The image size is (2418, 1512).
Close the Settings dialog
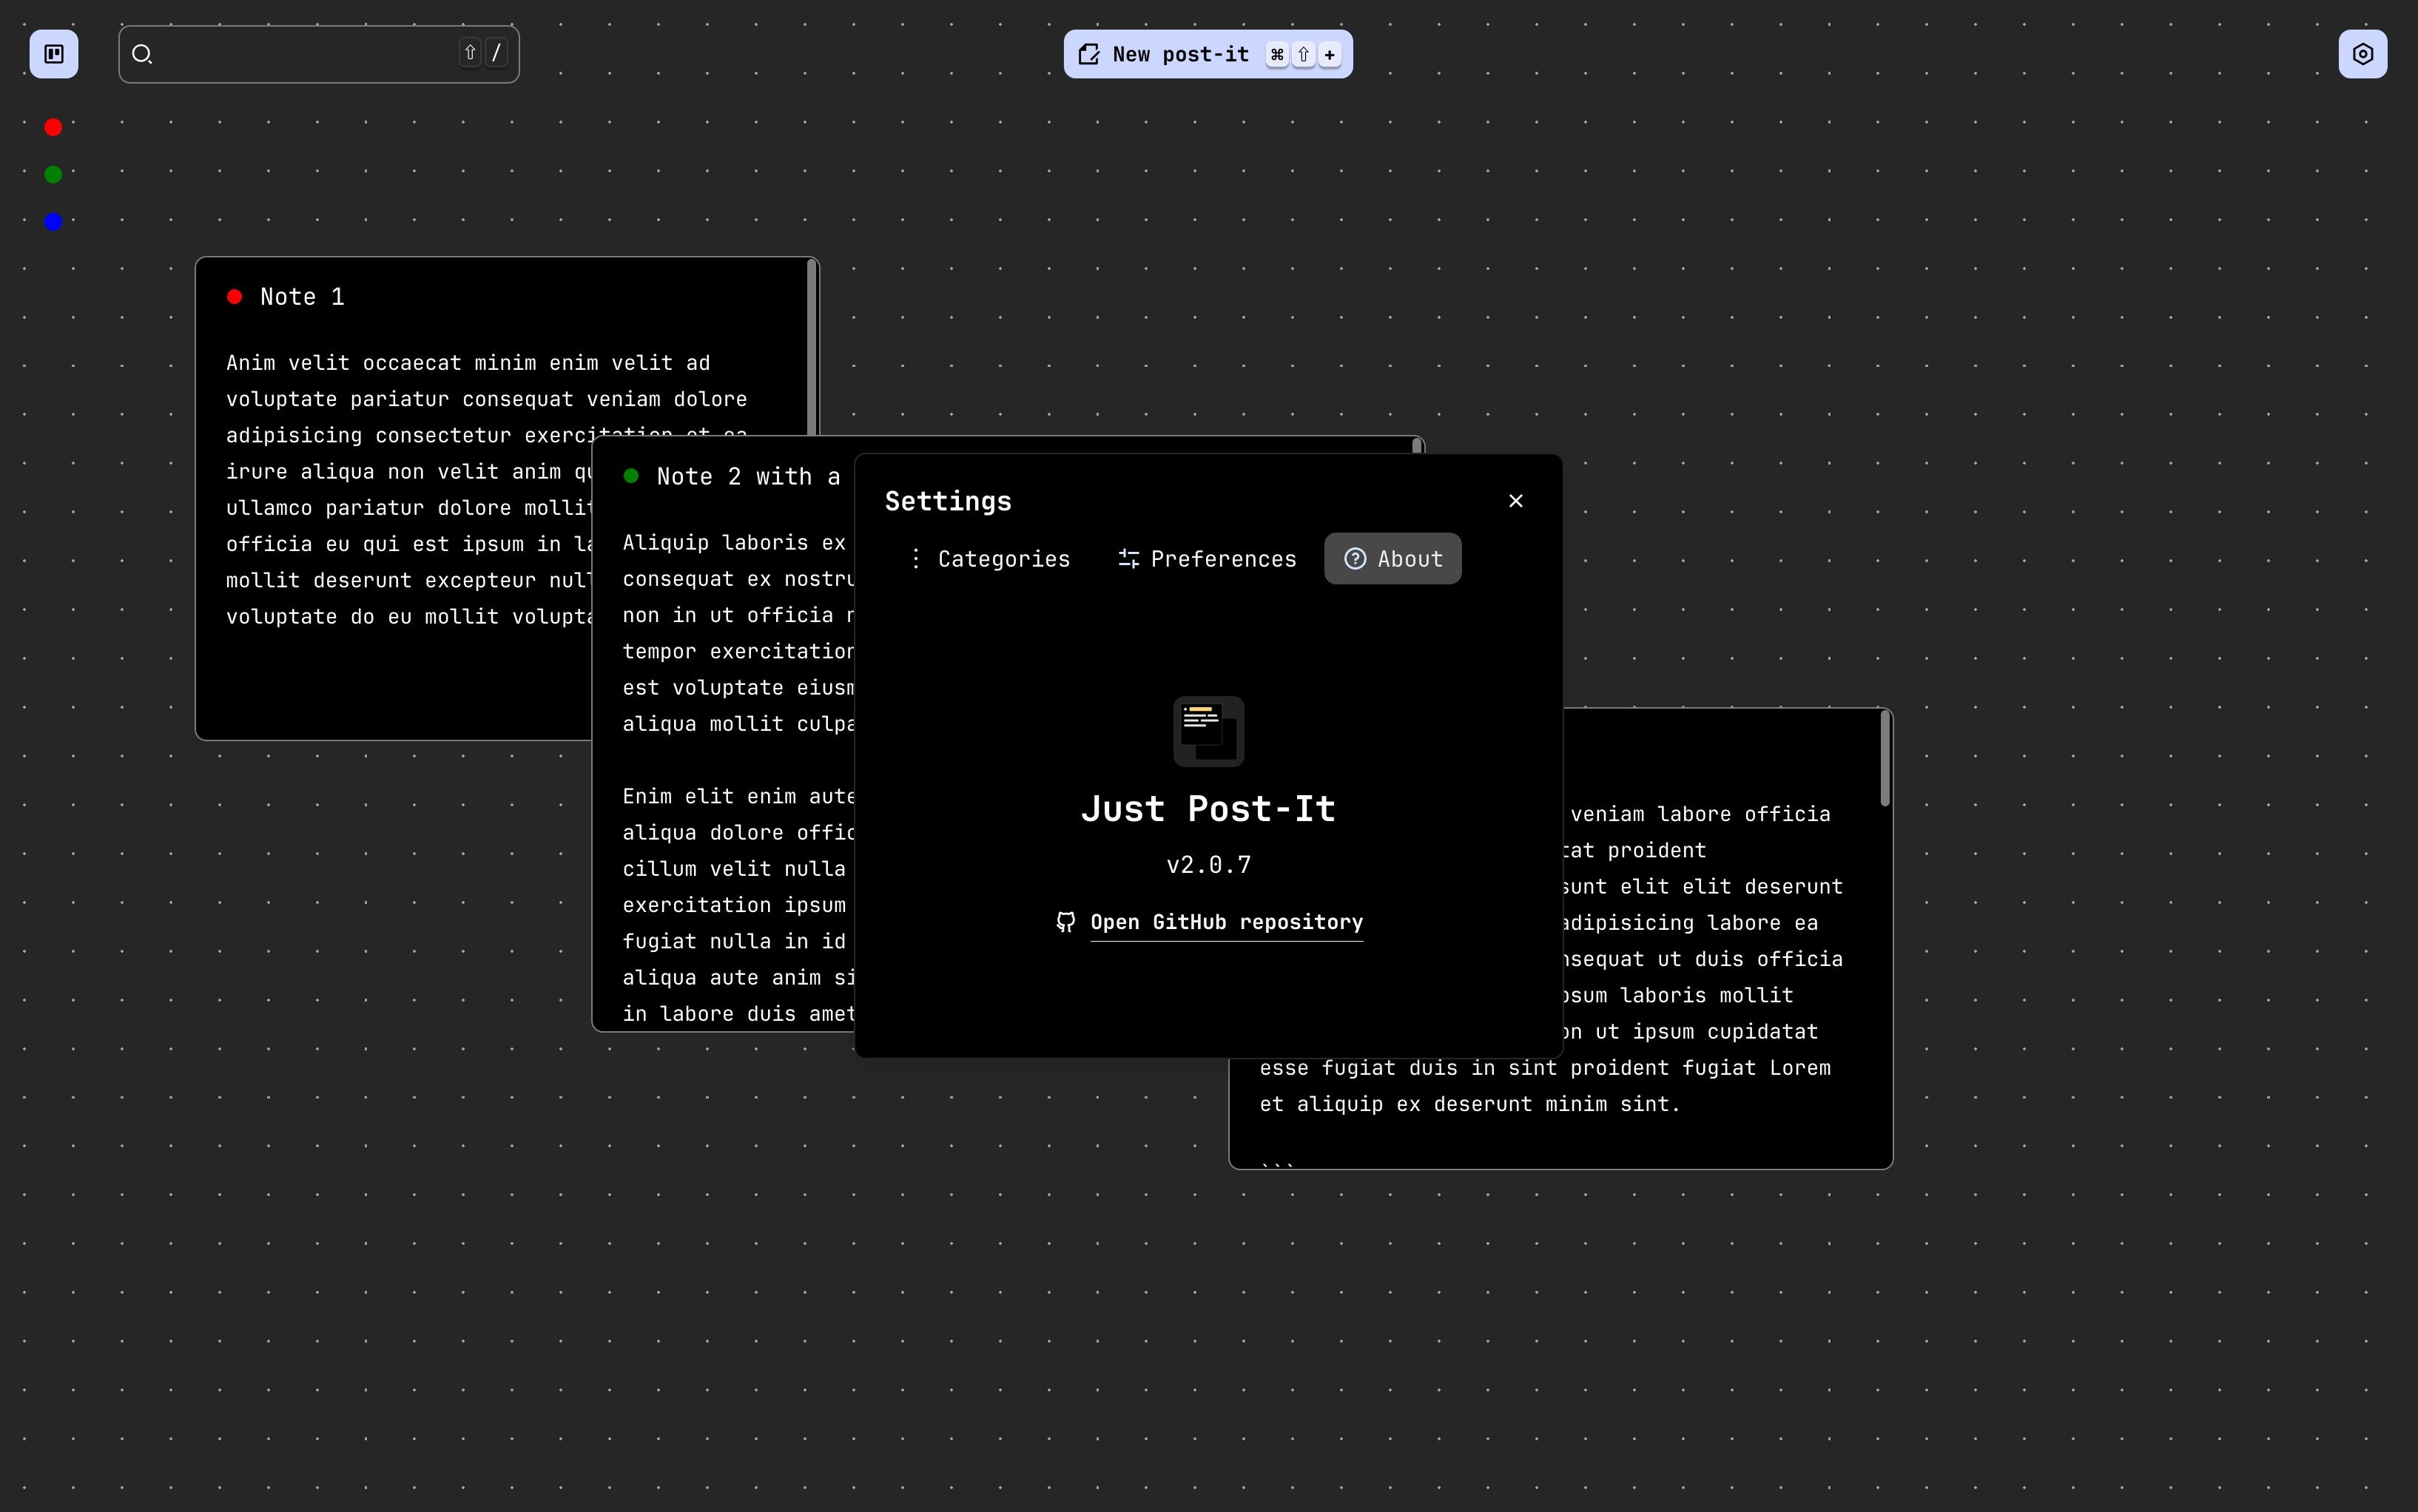[x=1515, y=501]
